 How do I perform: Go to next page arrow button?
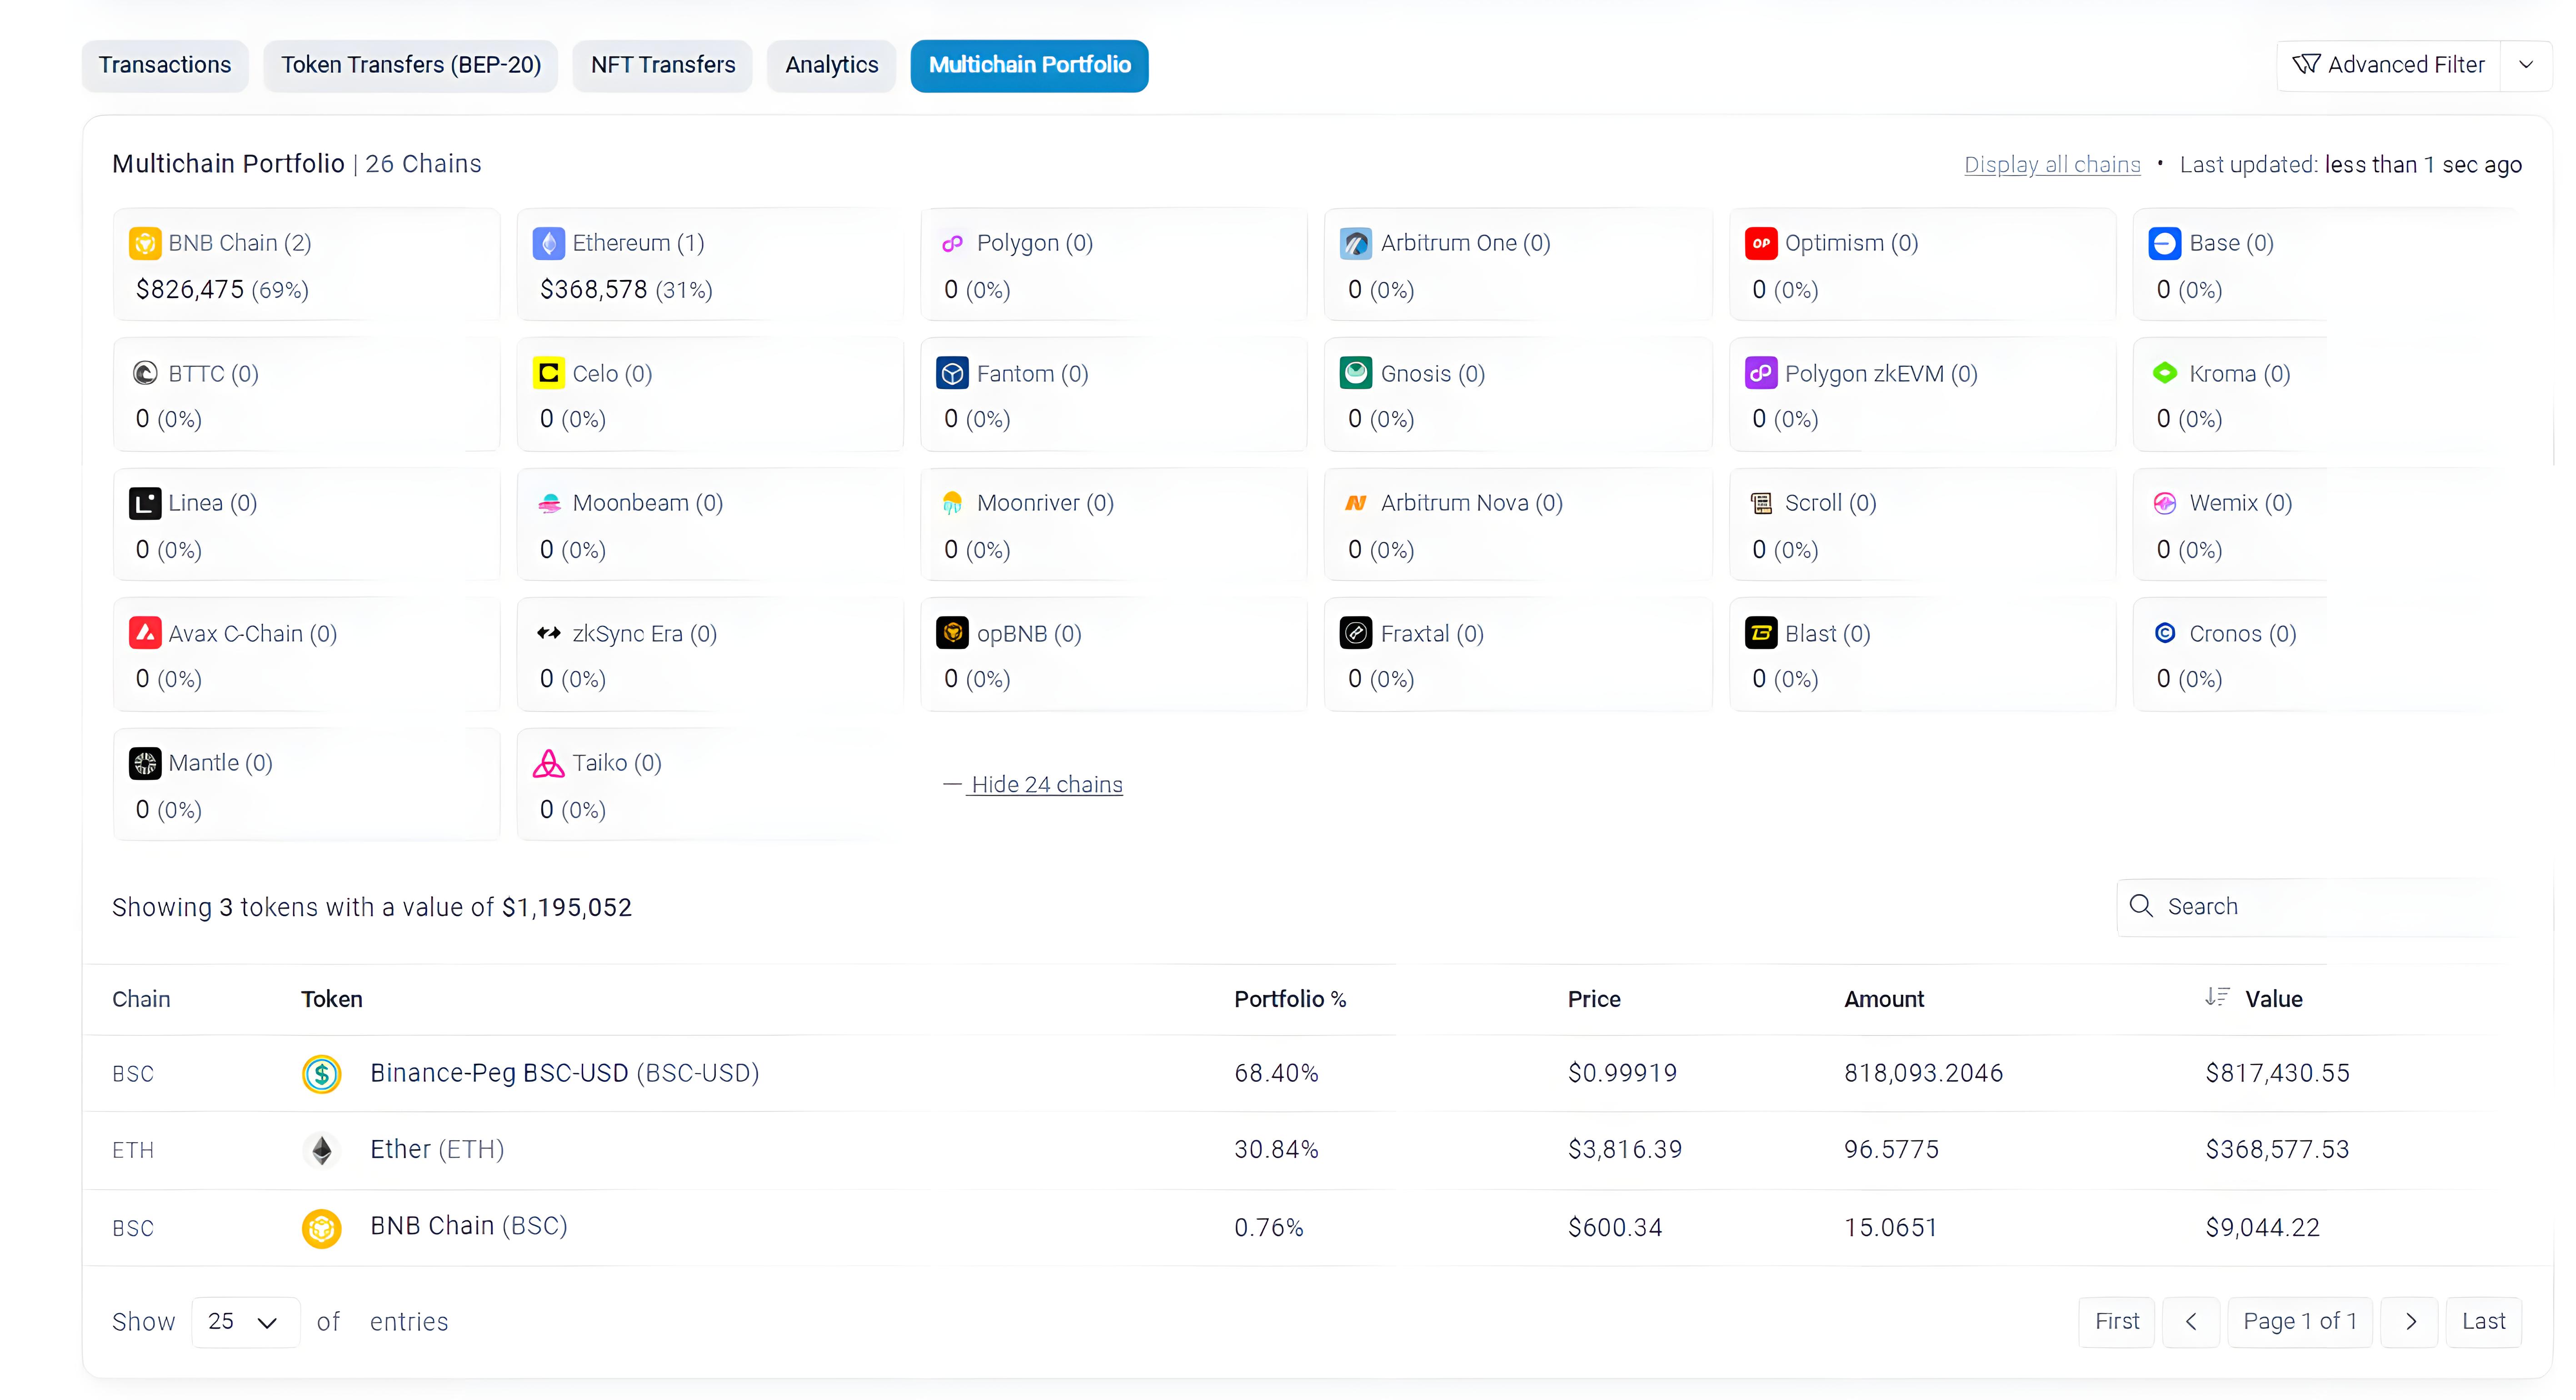point(2410,1322)
